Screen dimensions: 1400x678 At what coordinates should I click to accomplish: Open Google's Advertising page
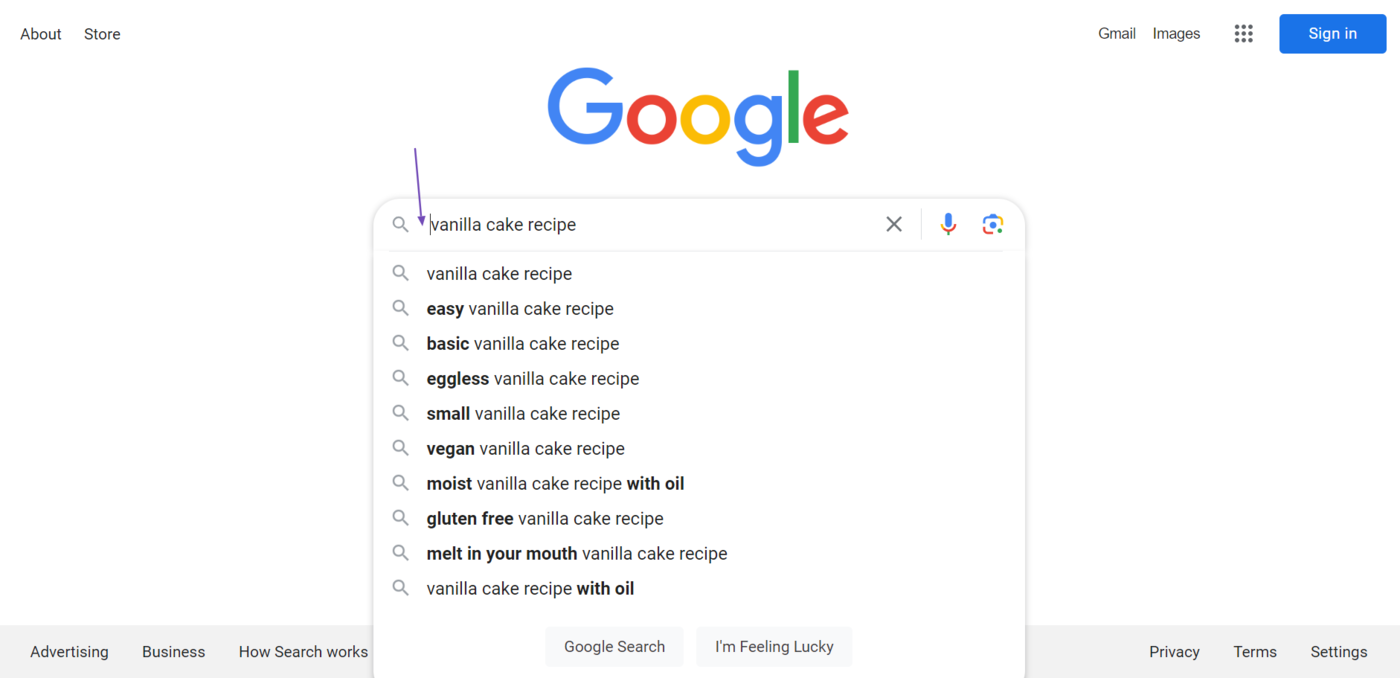coord(69,651)
